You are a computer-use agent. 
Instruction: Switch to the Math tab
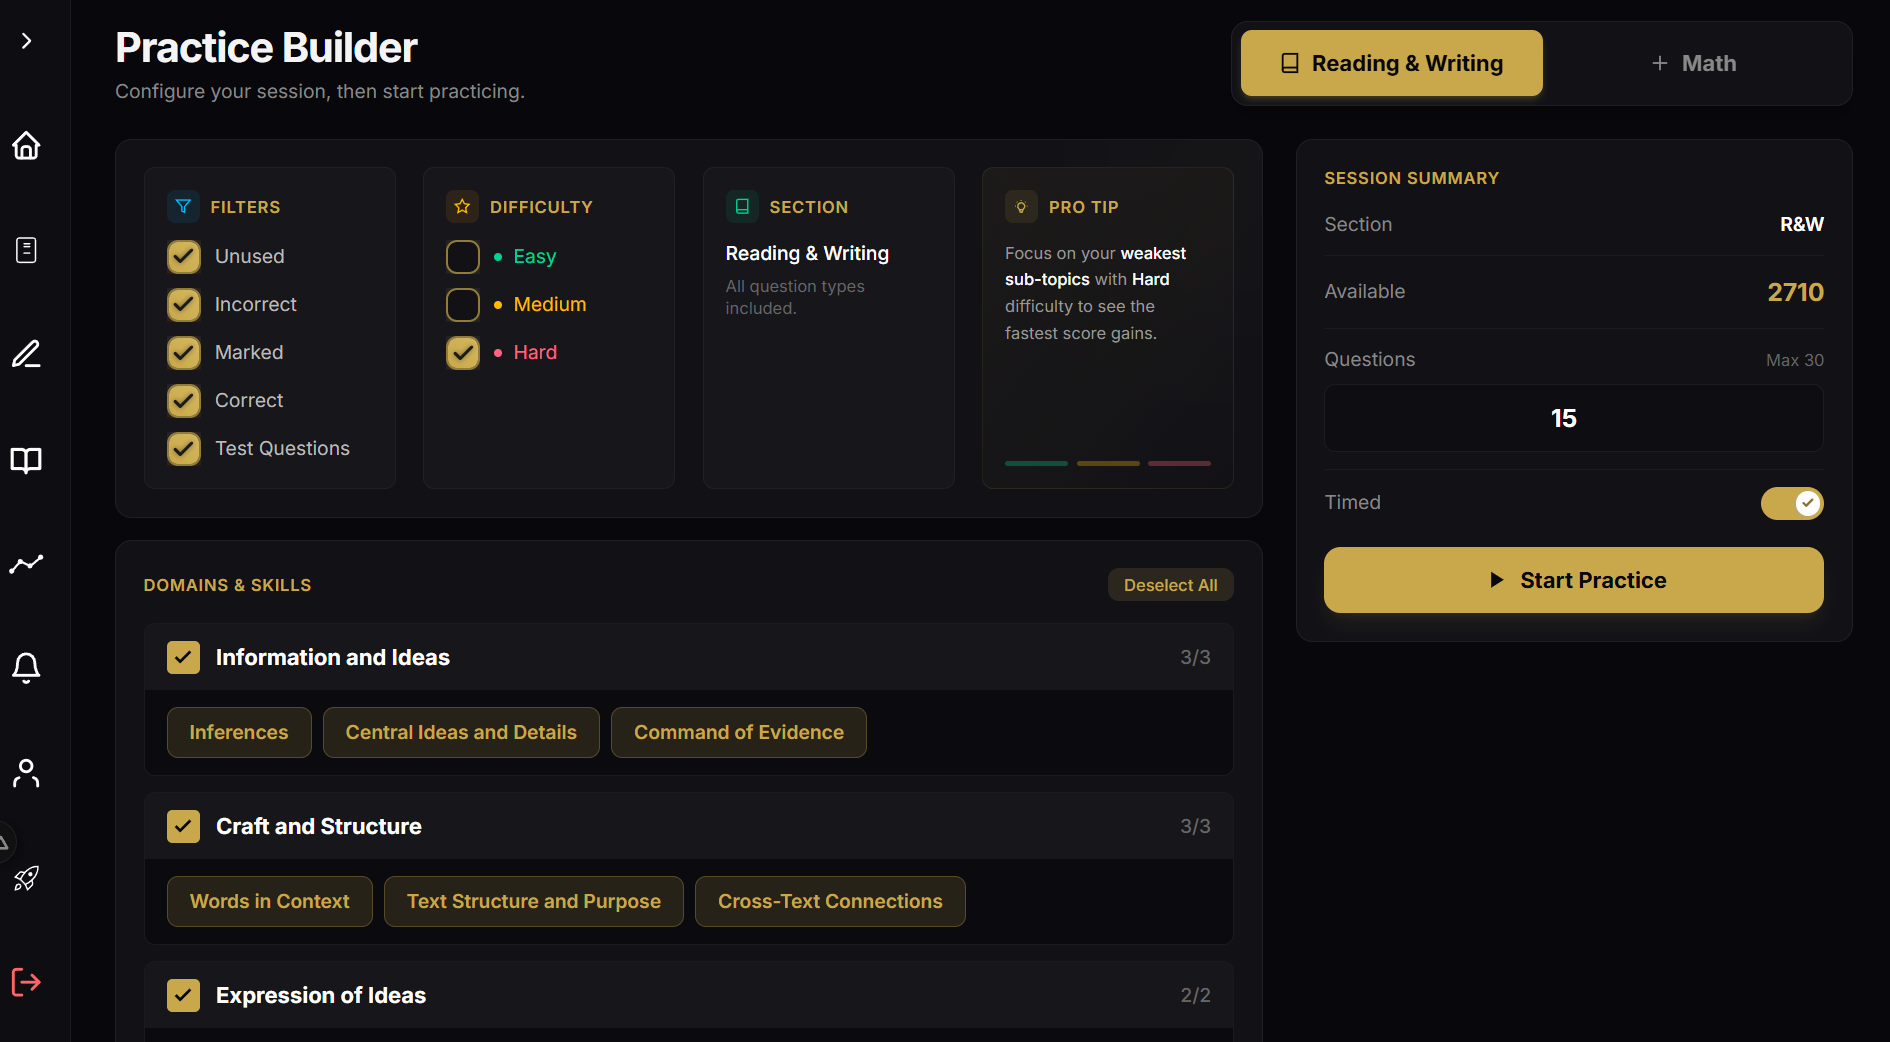[1693, 63]
